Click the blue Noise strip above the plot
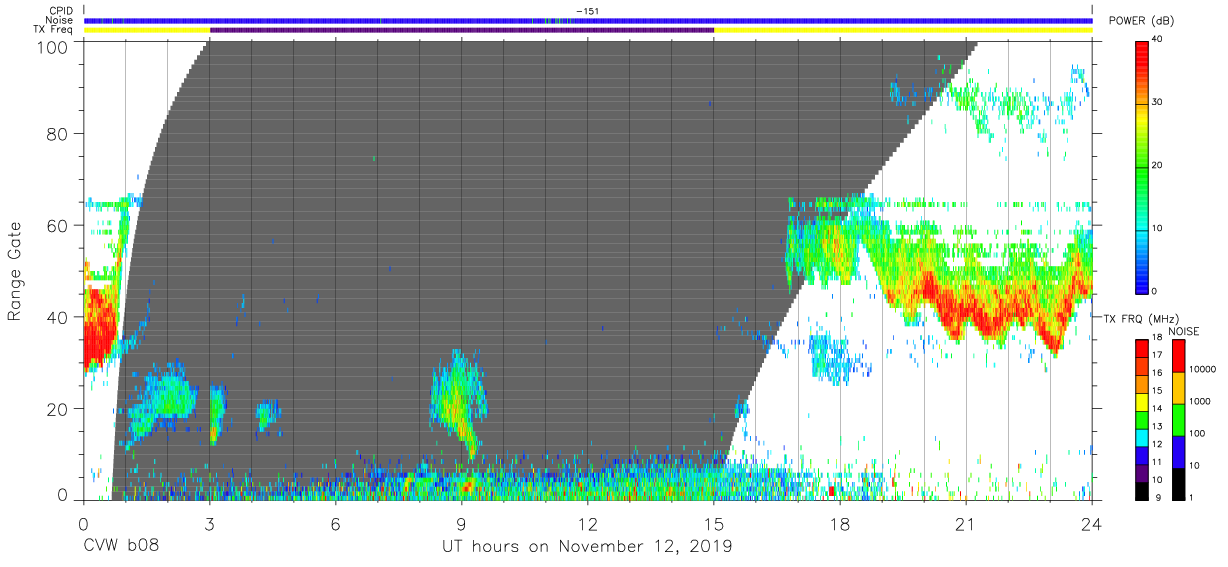1228x567 pixels. point(588,20)
